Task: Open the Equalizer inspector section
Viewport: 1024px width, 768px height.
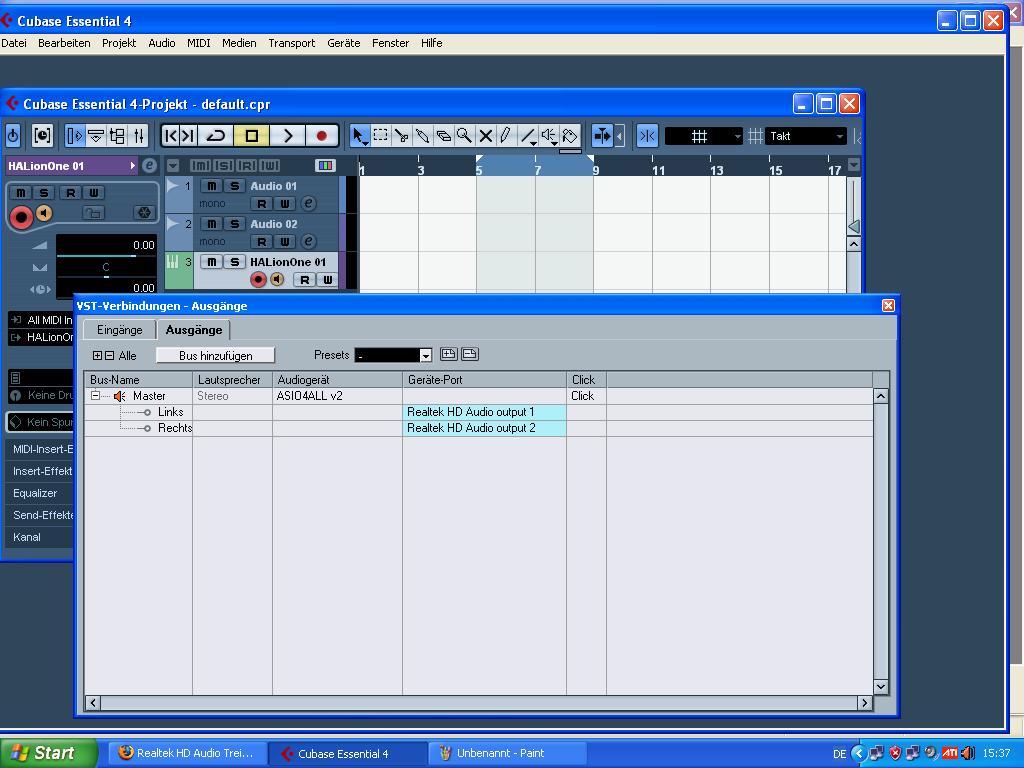Action: tap(39, 493)
